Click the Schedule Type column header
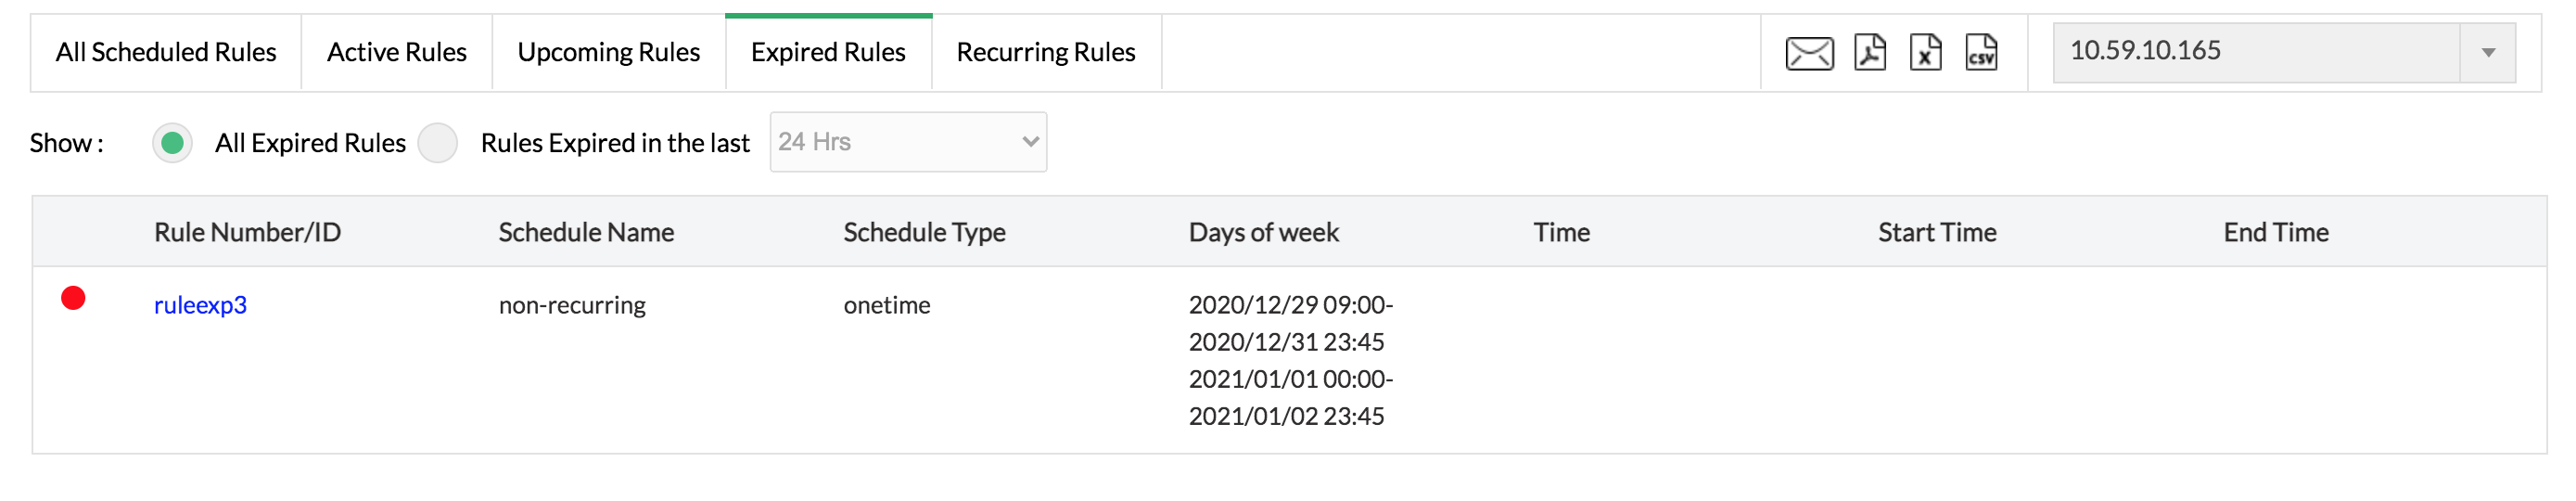 (x=924, y=232)
